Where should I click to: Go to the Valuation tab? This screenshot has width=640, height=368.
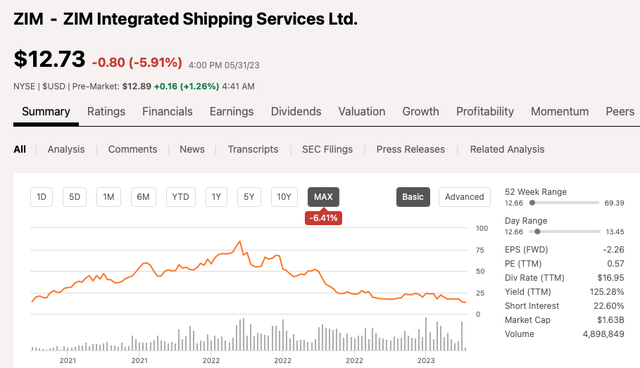[362, 111]
